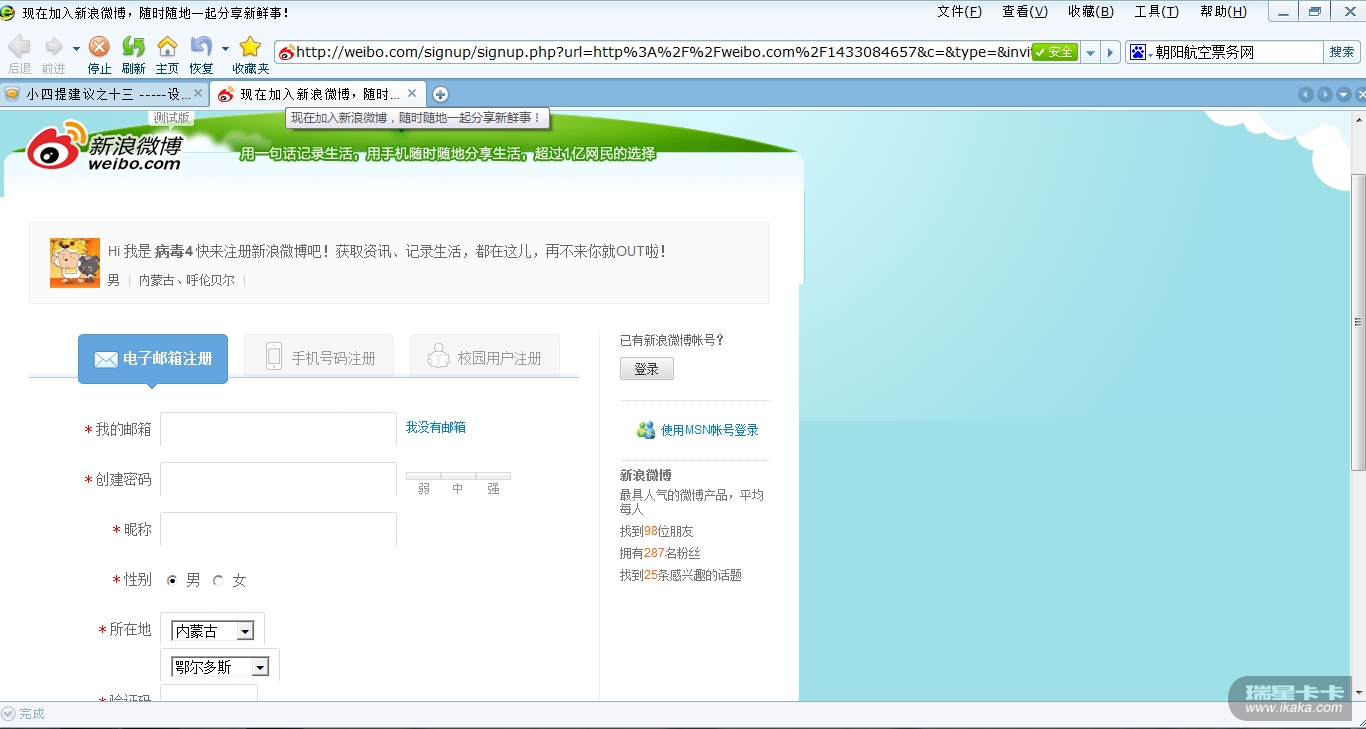Click the 登录 button
The width and height of the screenshot is (1366, 729).
[647, 369]
